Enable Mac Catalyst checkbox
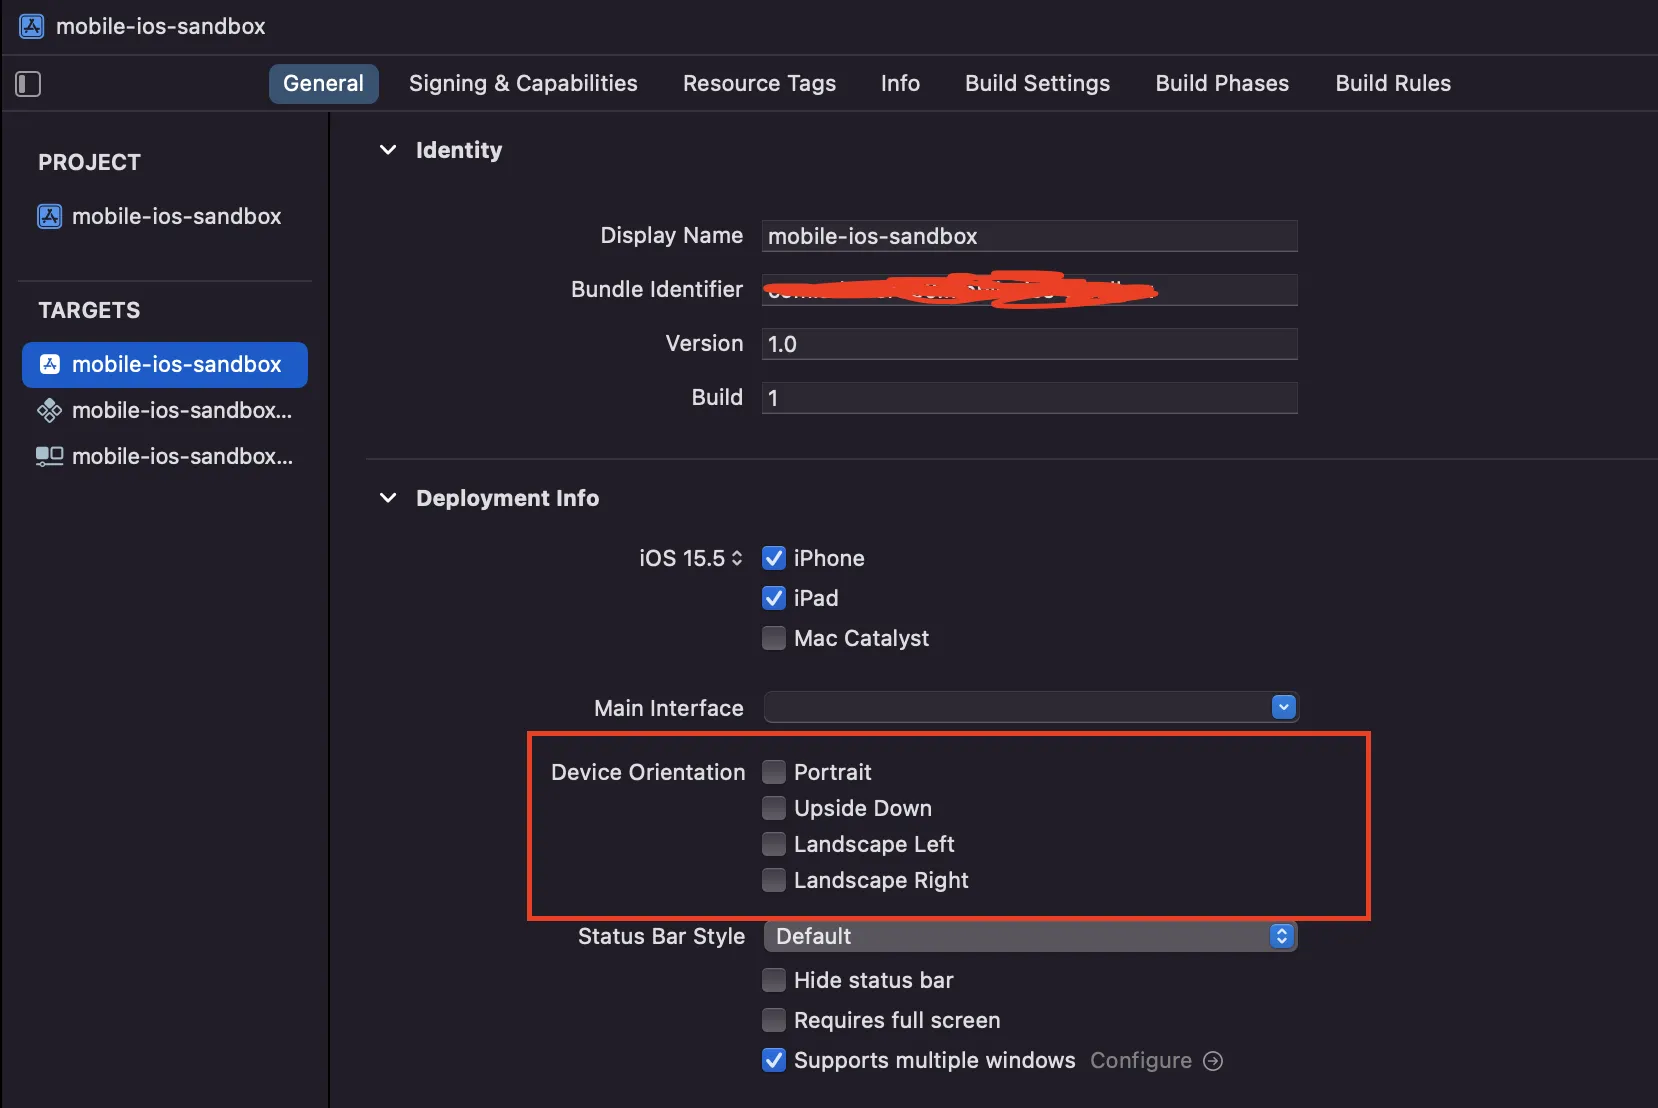The width and height of the screenshot is (1658, 1108). [774, 638]
